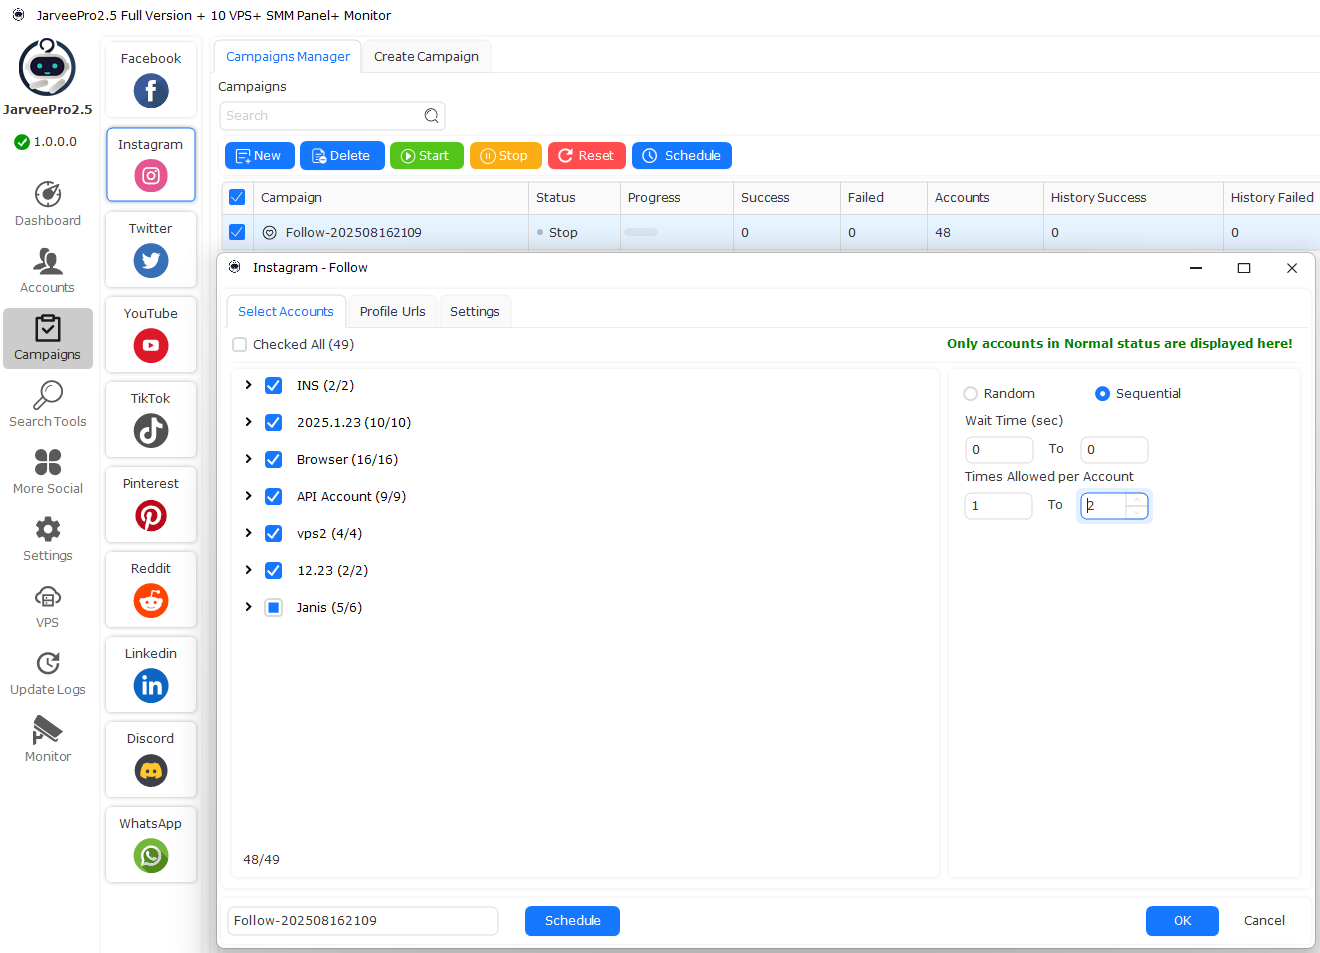
Task: Toggle the Janis (5/6) group checkbox
Action: tap(273, 608)
